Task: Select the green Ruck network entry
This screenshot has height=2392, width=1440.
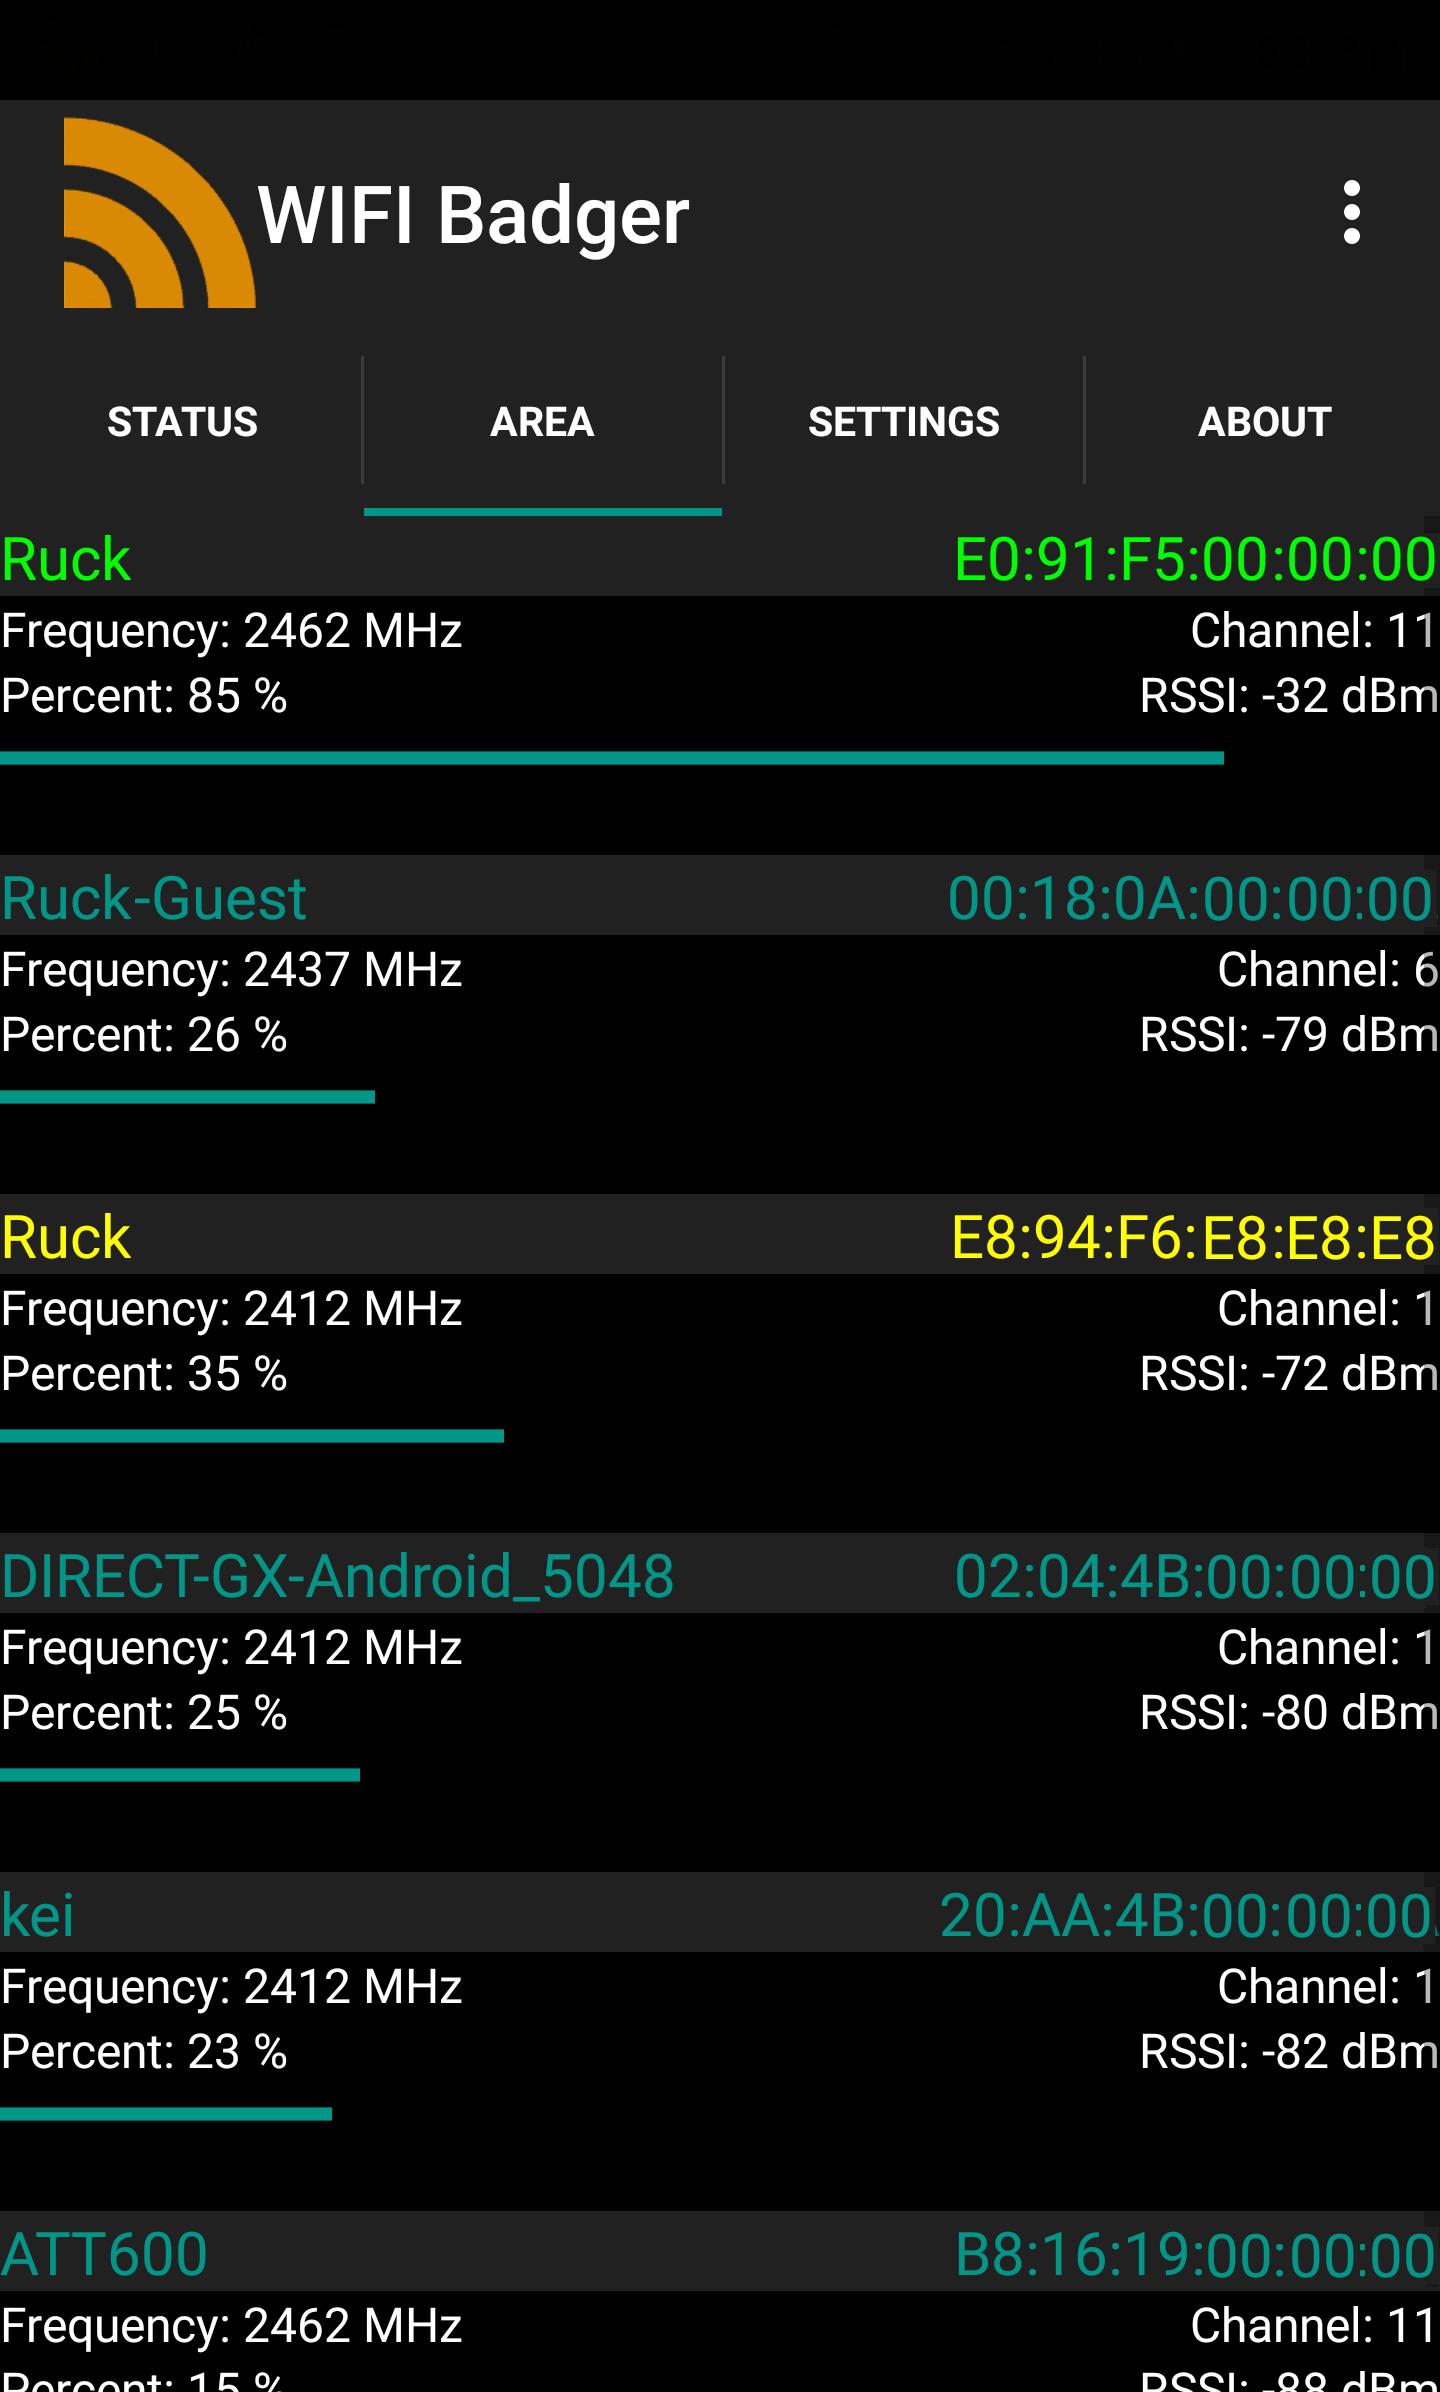Action: [66, 559]
